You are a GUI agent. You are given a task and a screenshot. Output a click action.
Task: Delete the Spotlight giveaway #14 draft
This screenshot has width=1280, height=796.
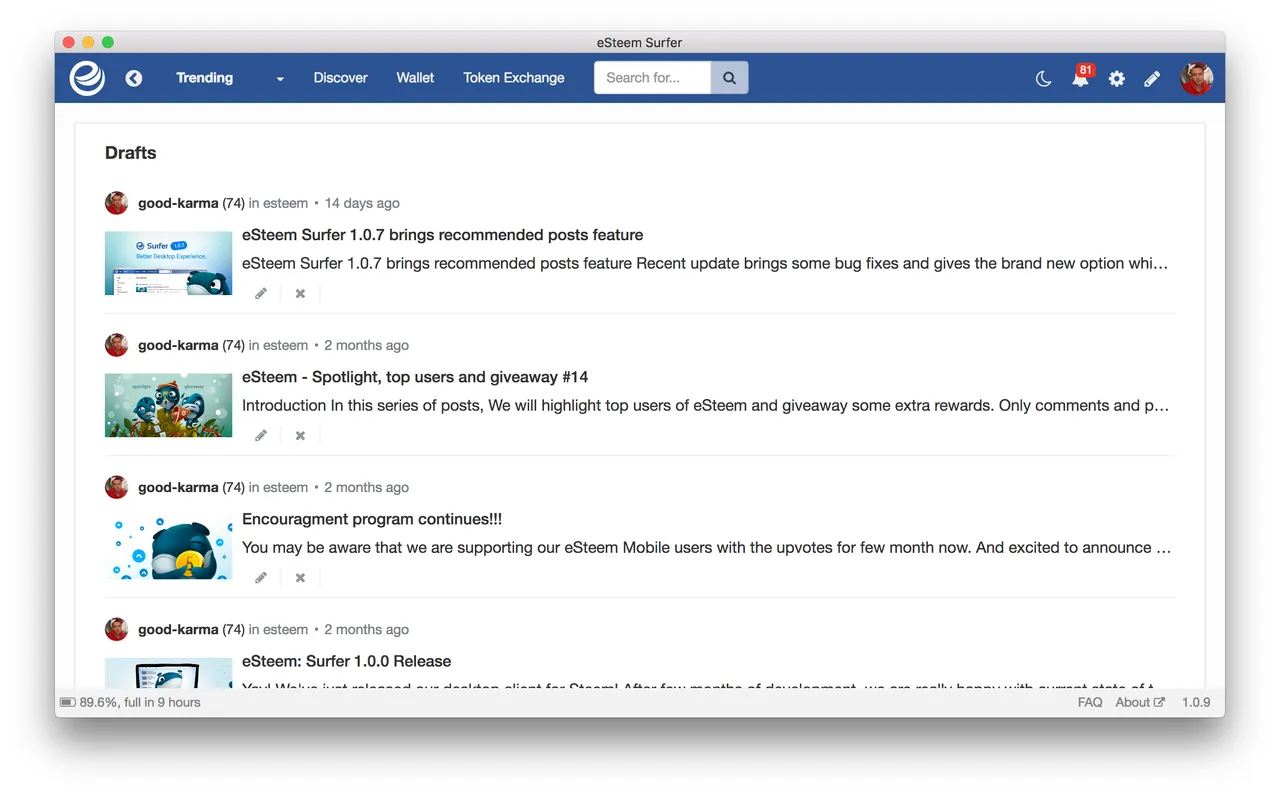[300, 436]
